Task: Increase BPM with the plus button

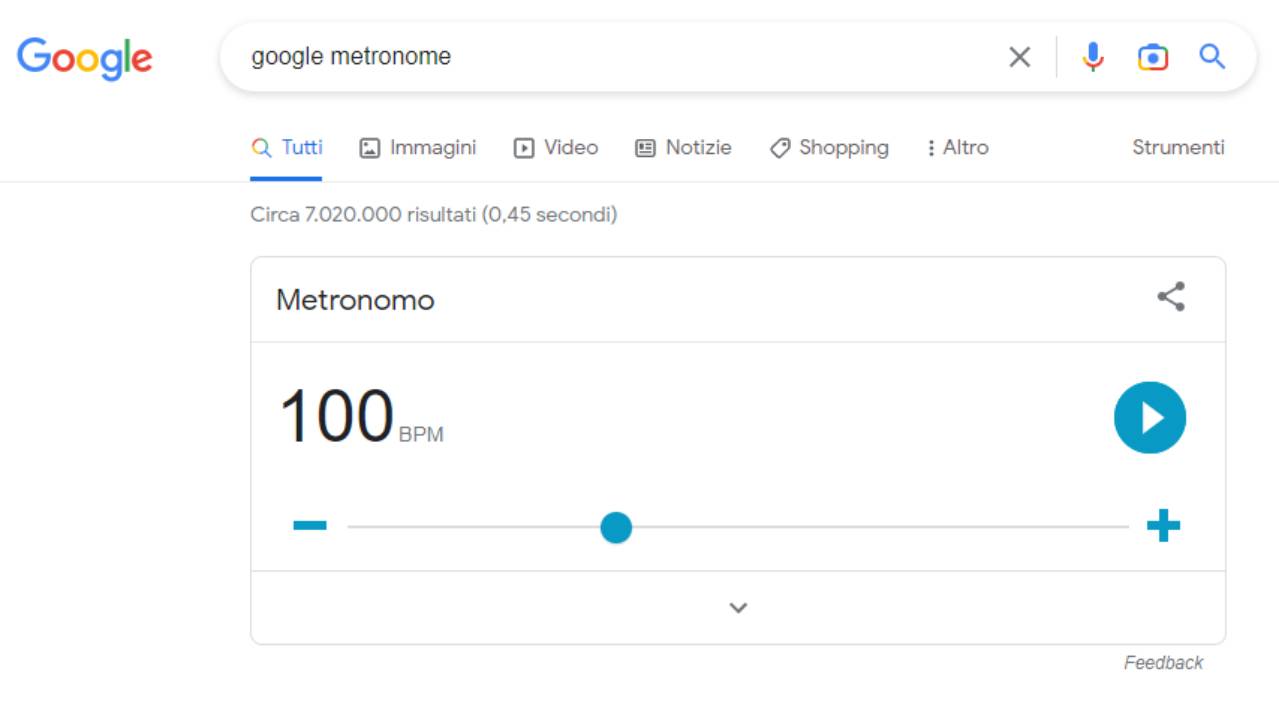Action: point(1163,526)
